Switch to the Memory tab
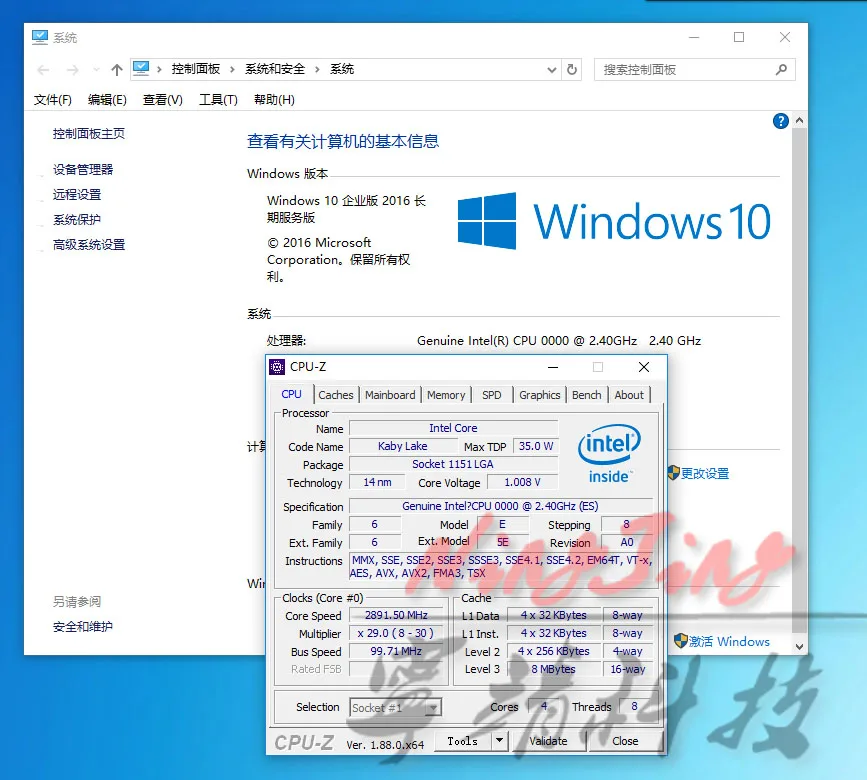The image size is (867, 780). coord(446,395)
